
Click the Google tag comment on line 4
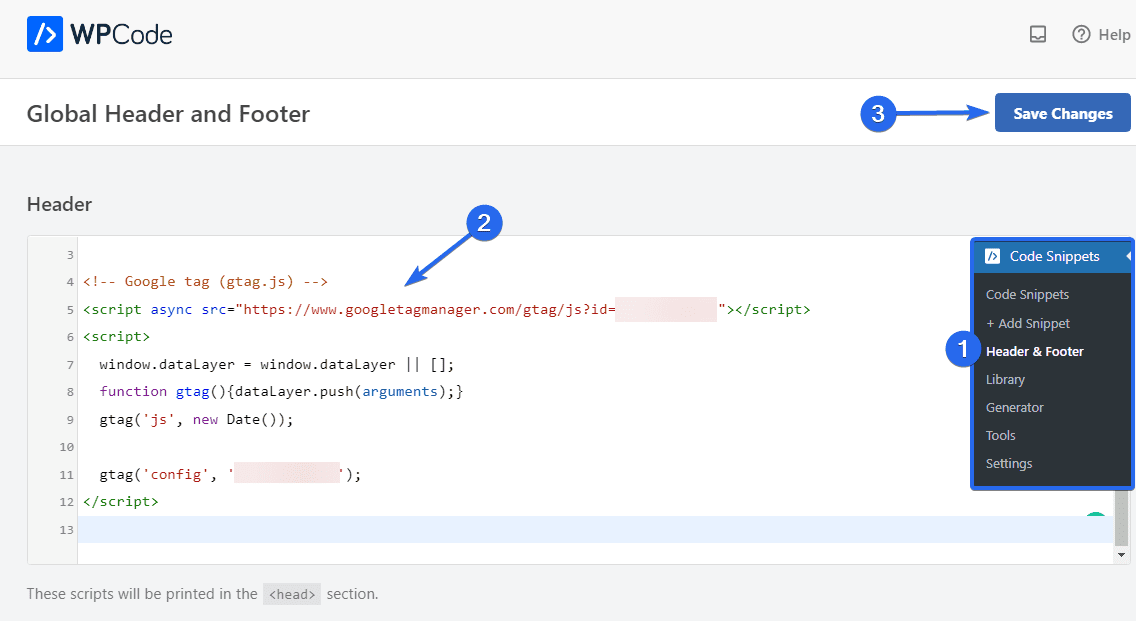(x=205, y=281)
